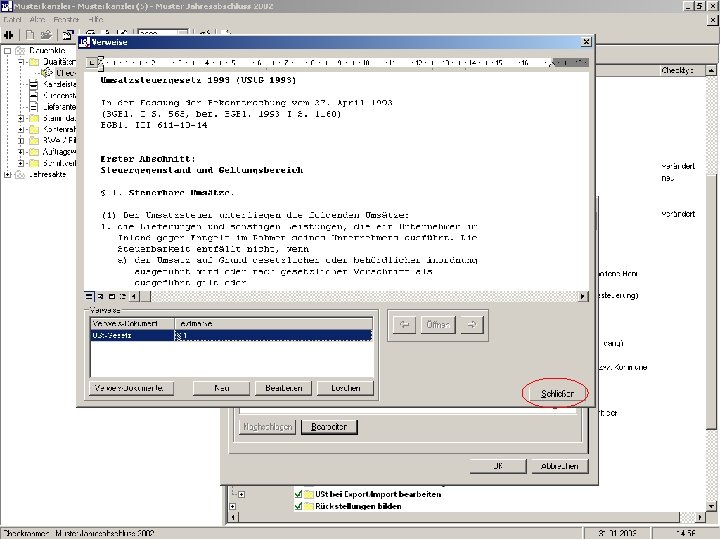720x540 pixels.
Task: Click the tab-stop type selector on ruler
Action: (x=91, y=62)
